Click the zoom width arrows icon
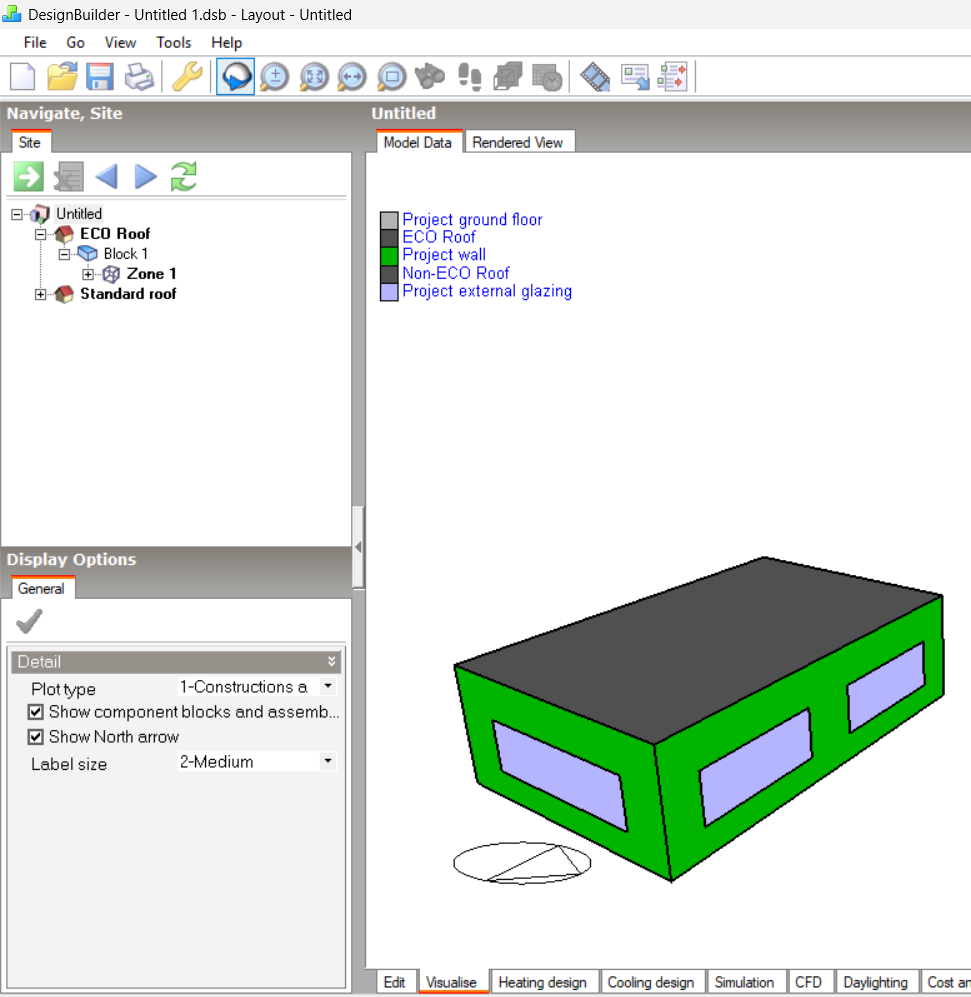Screen dimensions: 971x997 352,77
